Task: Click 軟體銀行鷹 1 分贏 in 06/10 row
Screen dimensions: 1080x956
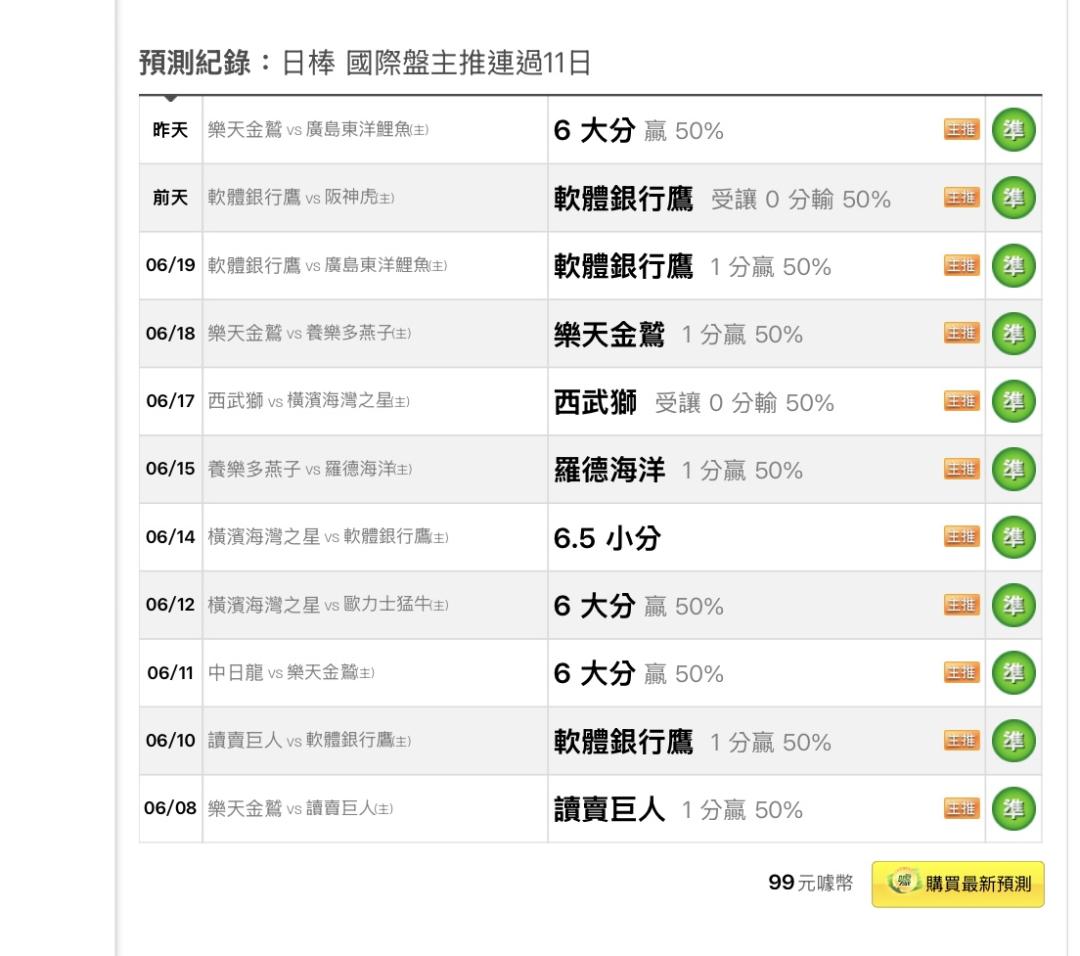Action: (x=692, y=742)
